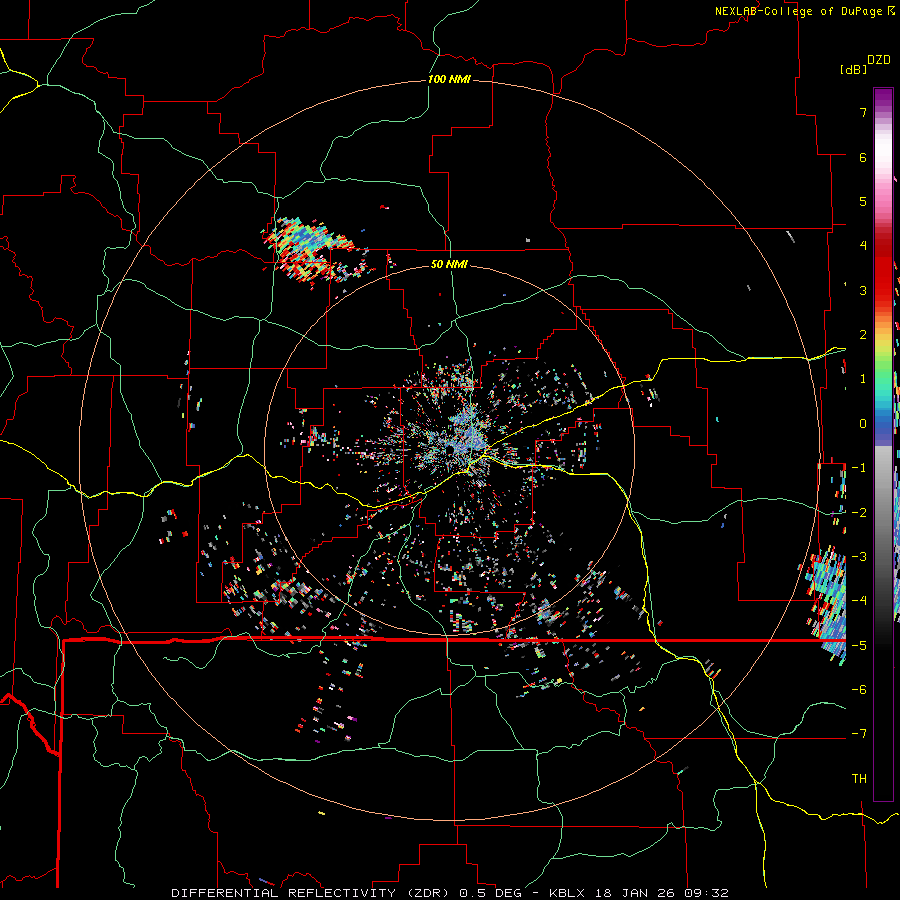Click the 1 value on the scale

point(863,379)
